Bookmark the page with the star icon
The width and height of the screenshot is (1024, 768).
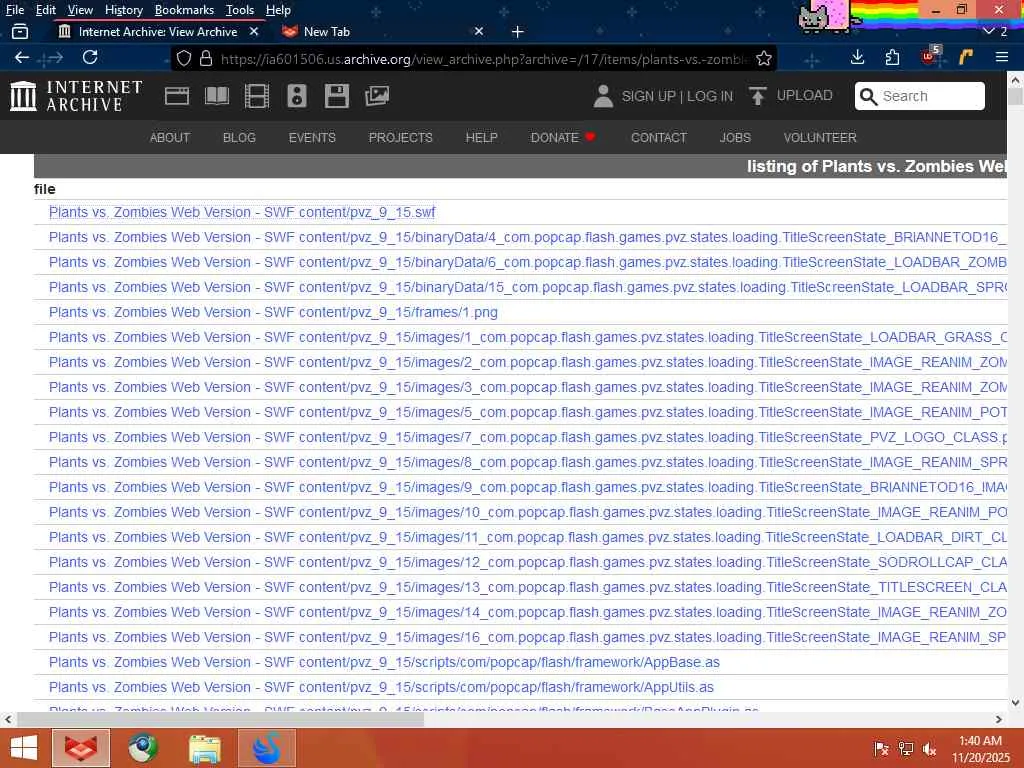[x=763, y=59]
